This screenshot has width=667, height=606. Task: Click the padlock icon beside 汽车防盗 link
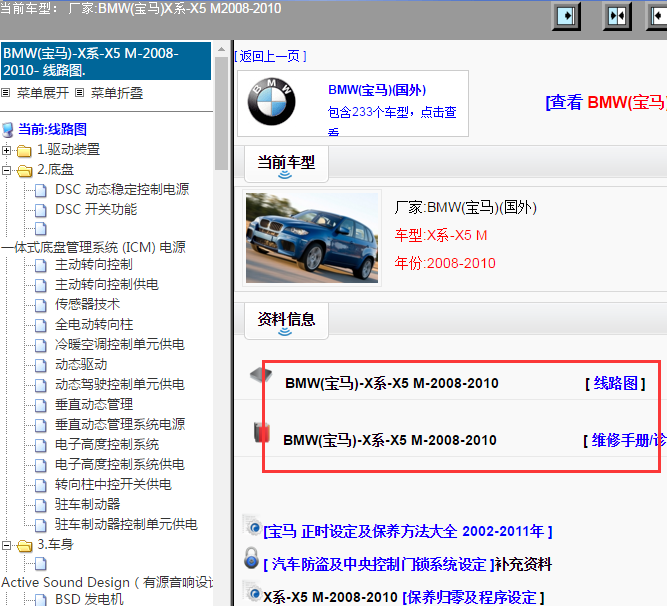[251, 558]
